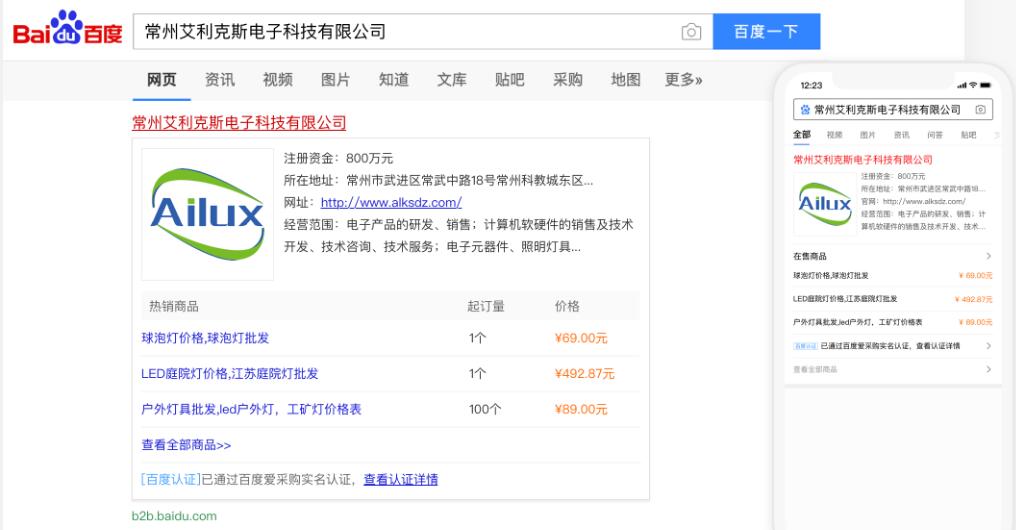The image size is (1016, 530).
Task: Switch to the 视频 tab
Action: [x=278, y=80]
